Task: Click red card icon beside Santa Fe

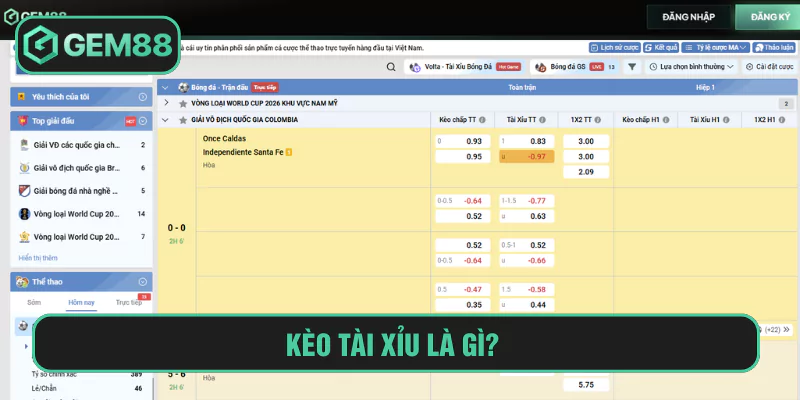Action: point(289,152)
